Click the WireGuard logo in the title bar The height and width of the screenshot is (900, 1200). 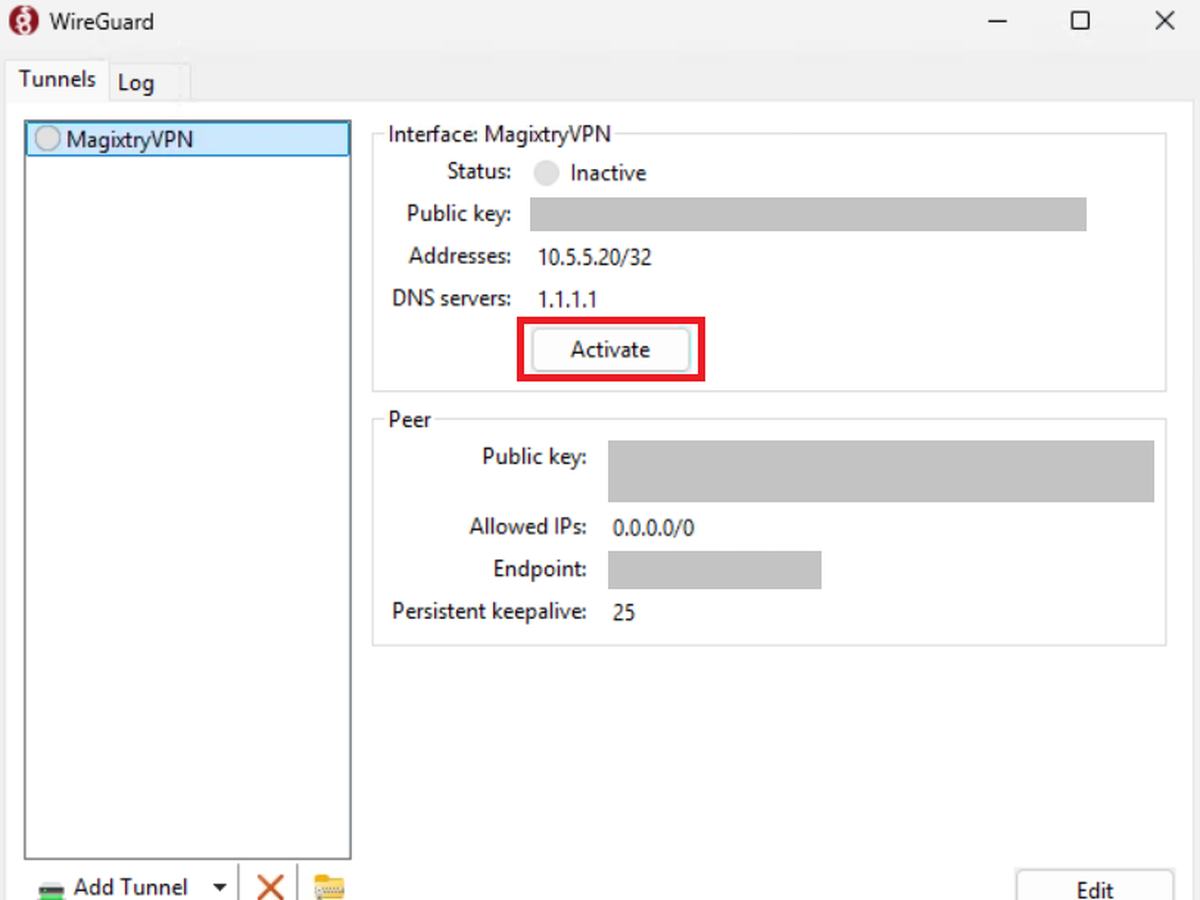23,21
